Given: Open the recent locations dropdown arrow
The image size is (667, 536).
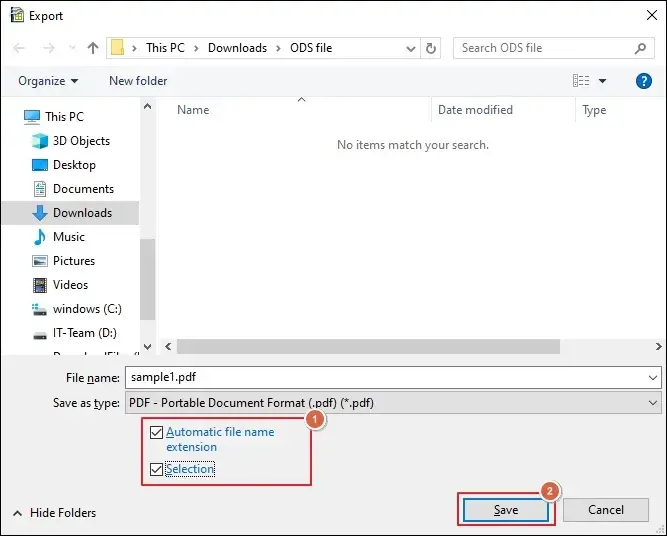Looking at the screenshot, I should coord(72,48).
